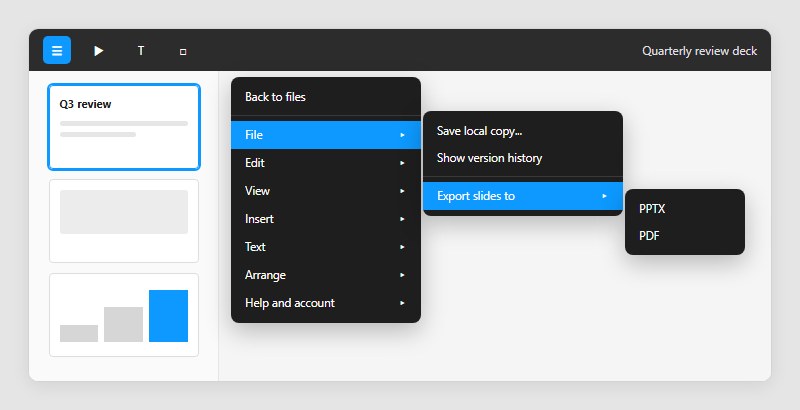
Task: Open the Insert submenu
Action: 326,219
